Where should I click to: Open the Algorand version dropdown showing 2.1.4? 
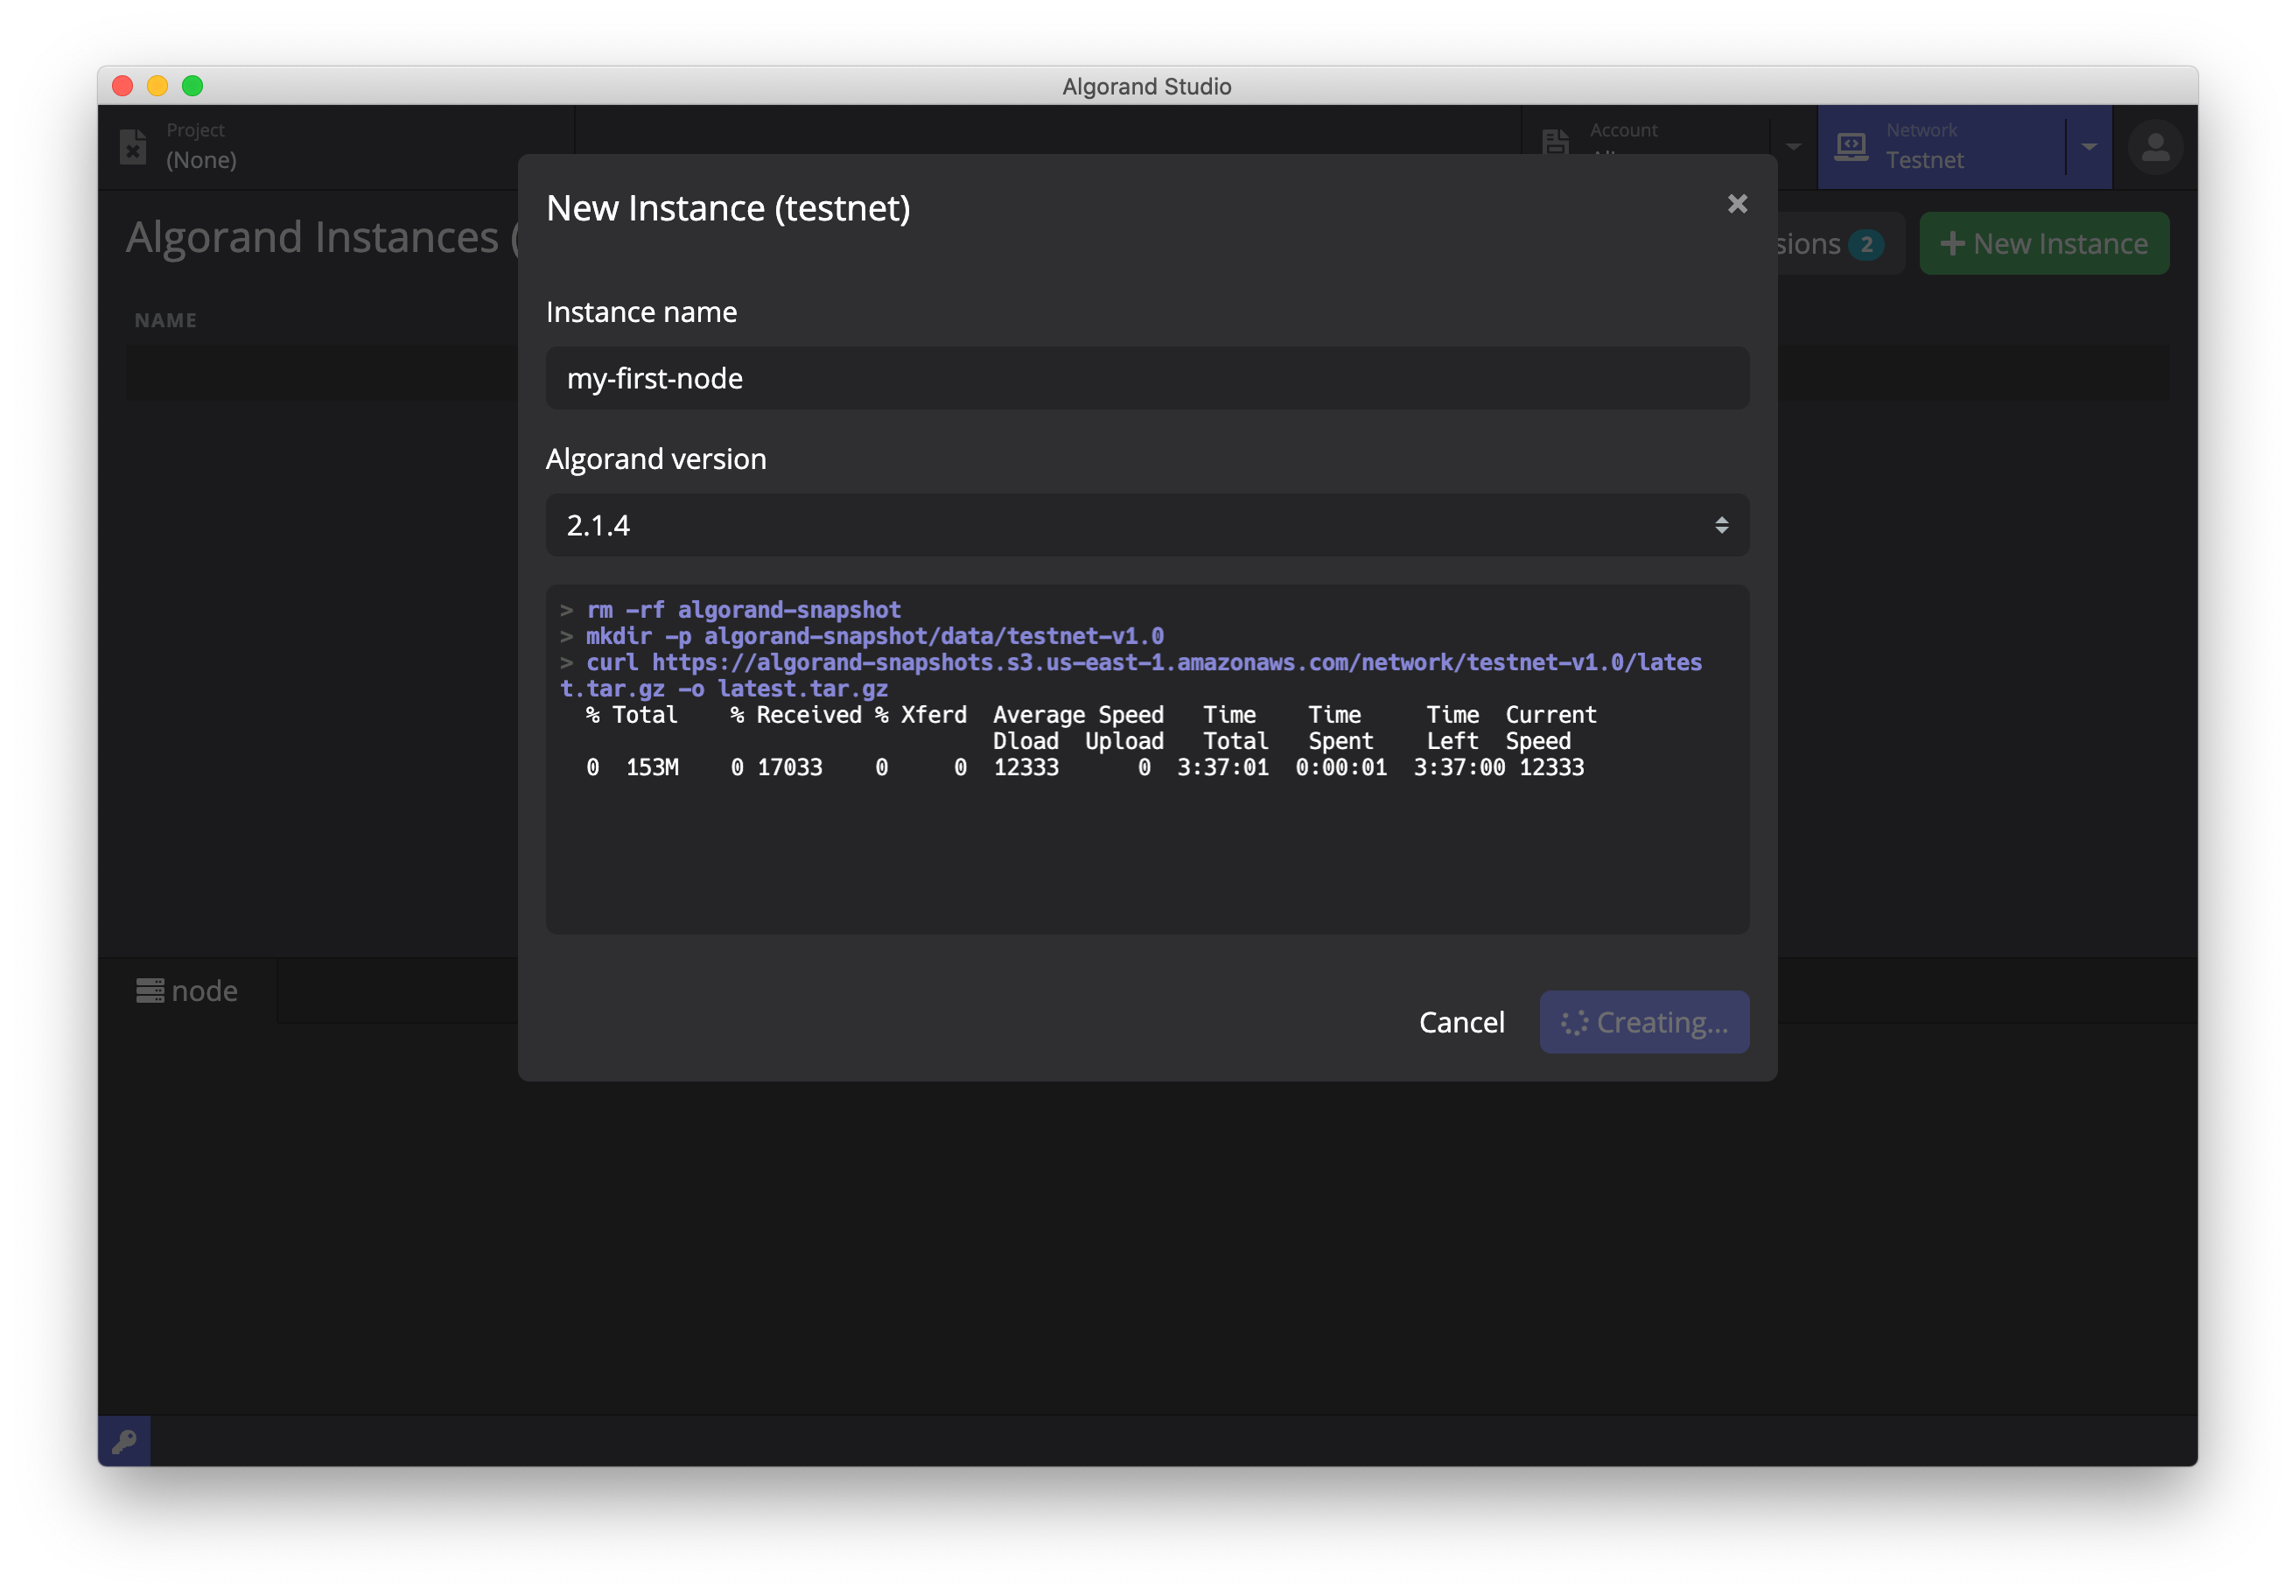pos(1146,525)
